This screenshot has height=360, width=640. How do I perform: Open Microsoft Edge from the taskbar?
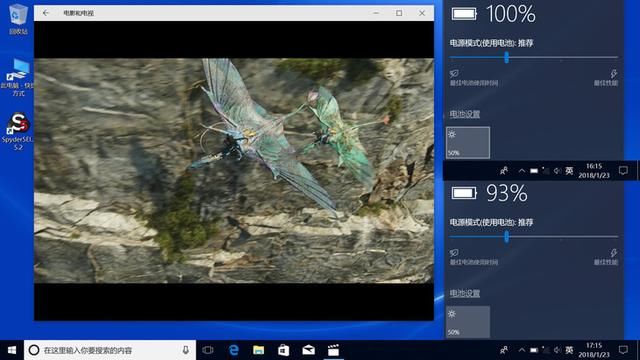233,350
